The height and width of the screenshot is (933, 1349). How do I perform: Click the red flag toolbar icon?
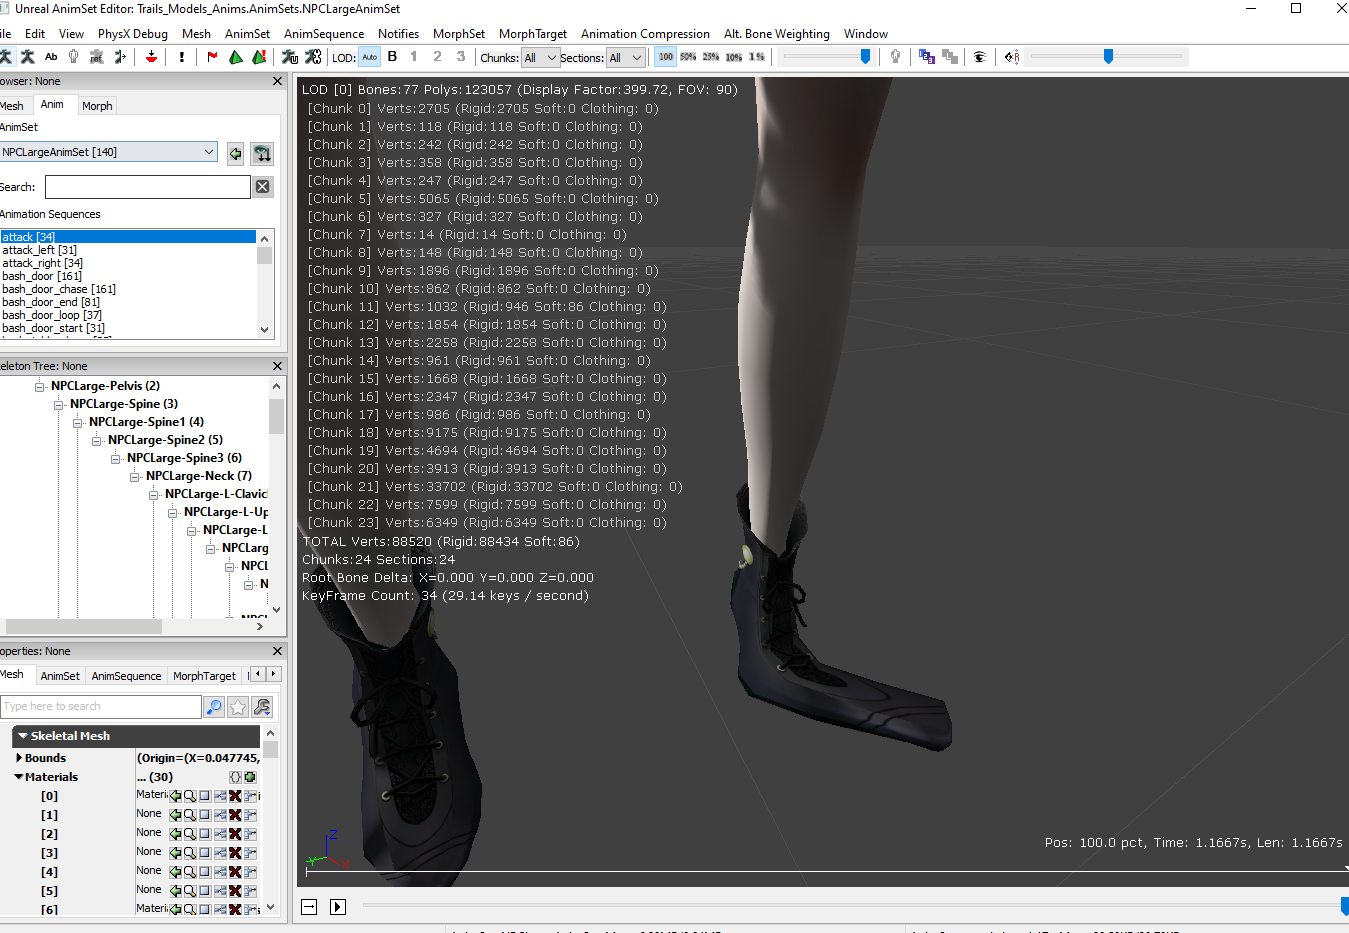[212, 57]
